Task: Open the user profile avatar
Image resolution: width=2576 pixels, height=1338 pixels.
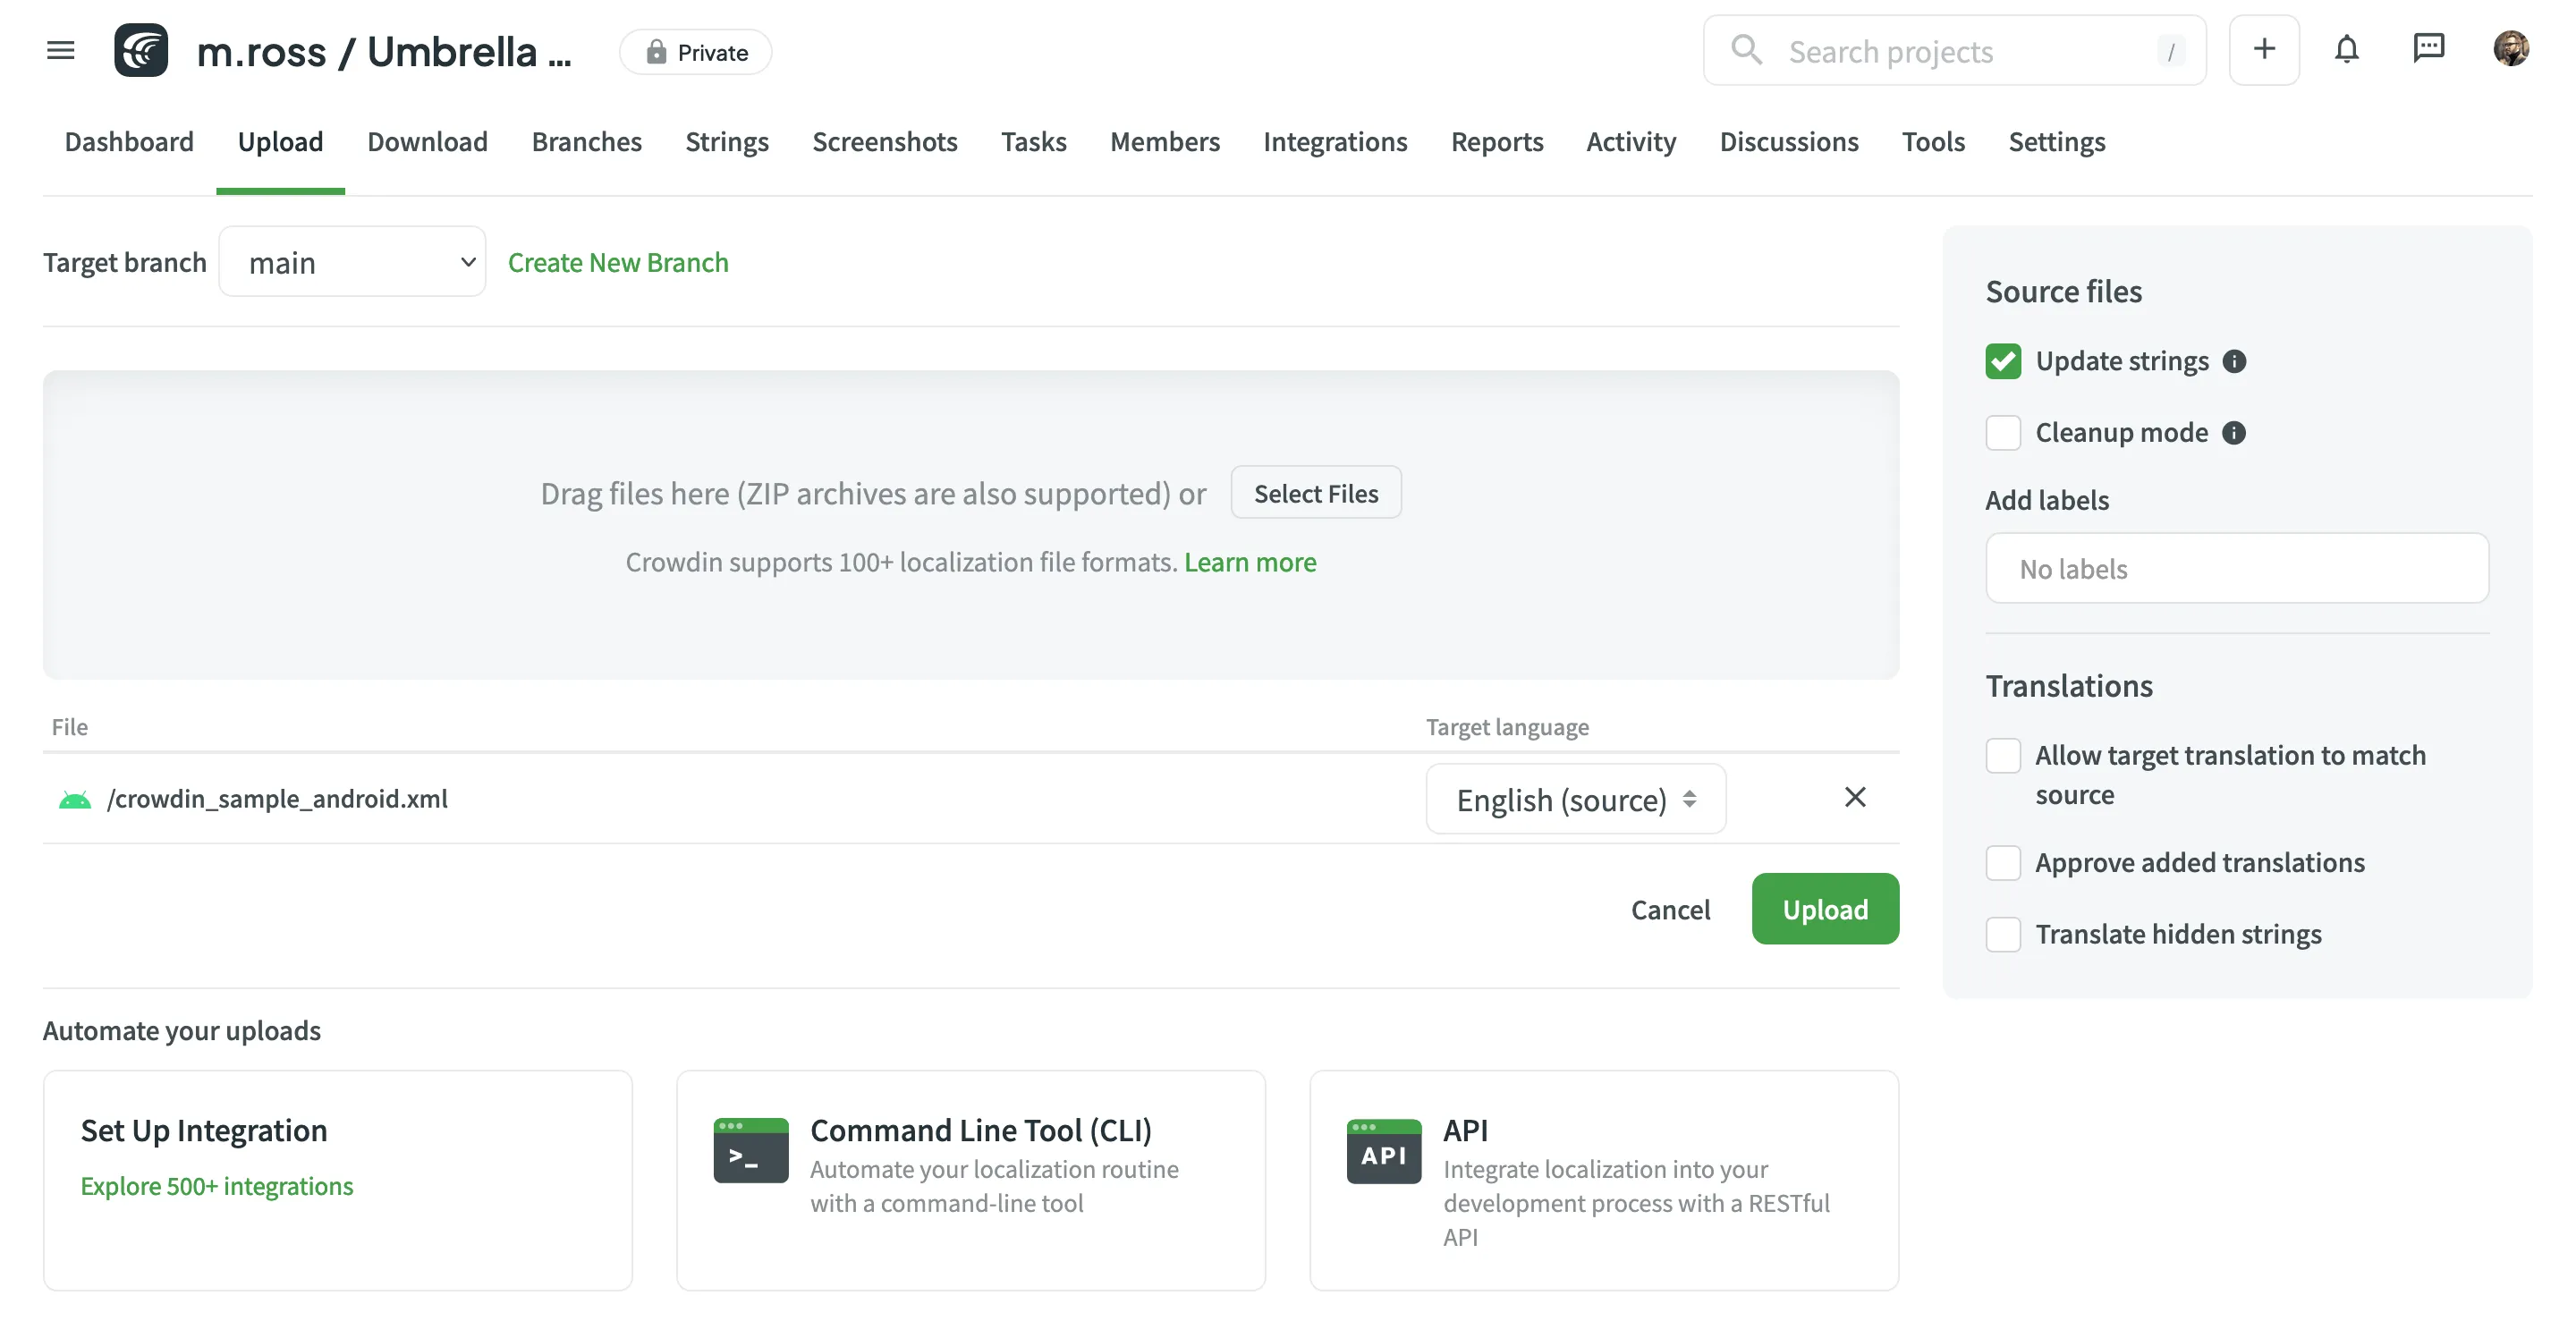Action: click(2510, 50)
